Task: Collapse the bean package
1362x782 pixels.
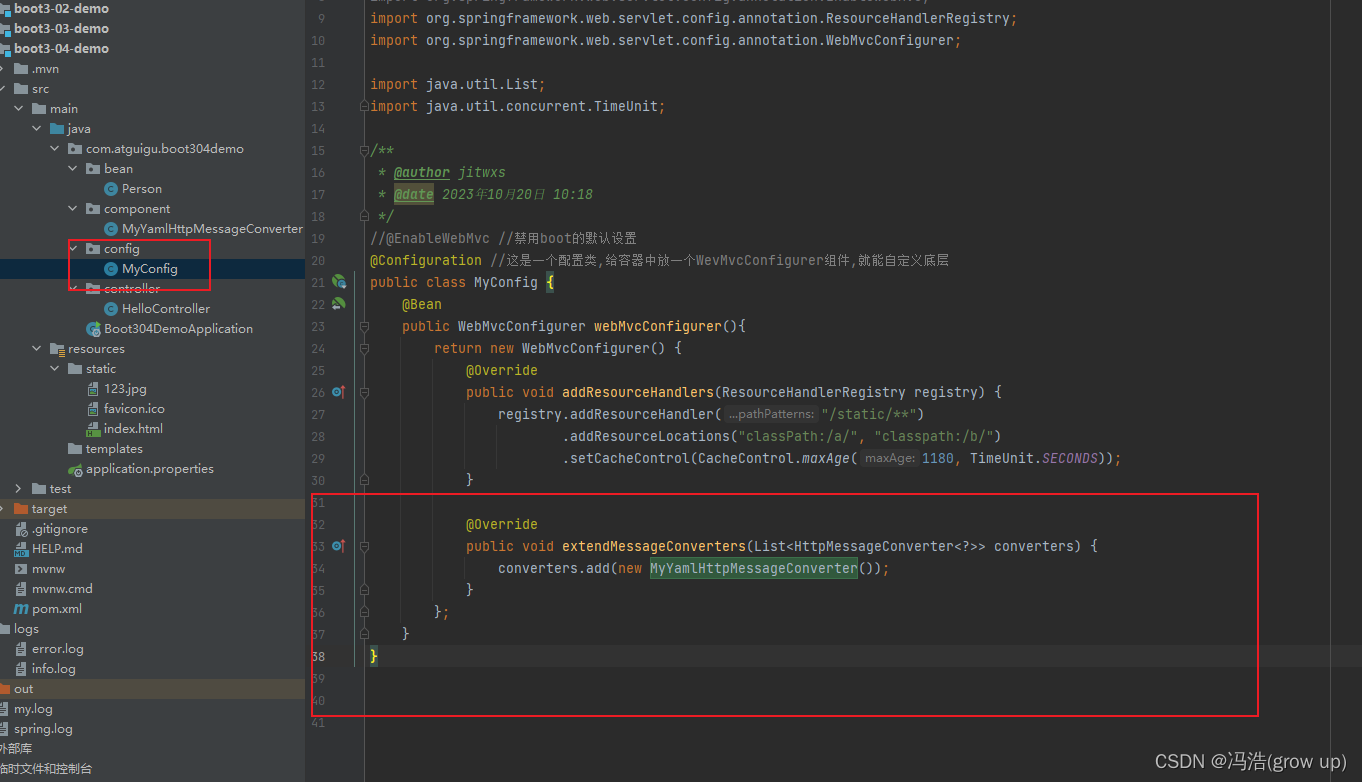Action: 73,169
